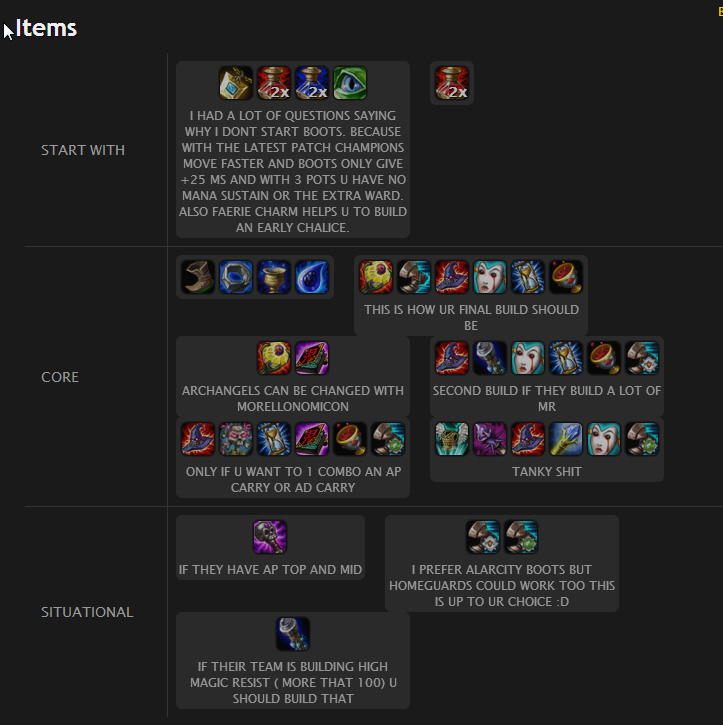Select the Abyssal Scepter skull icon
723x725 pixels.
pos(270,537)
